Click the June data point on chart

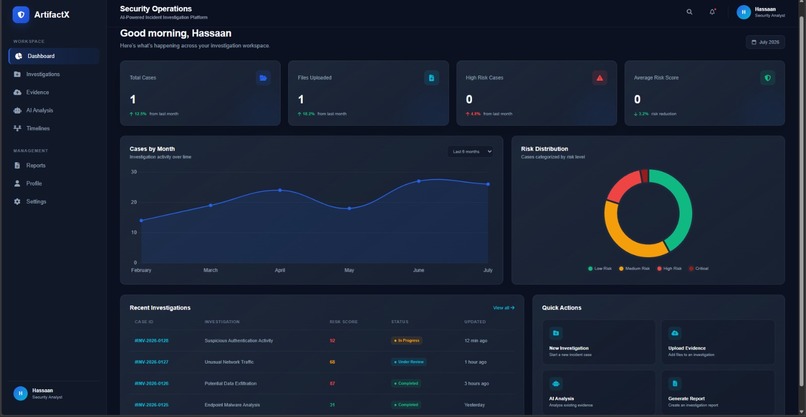418,181
